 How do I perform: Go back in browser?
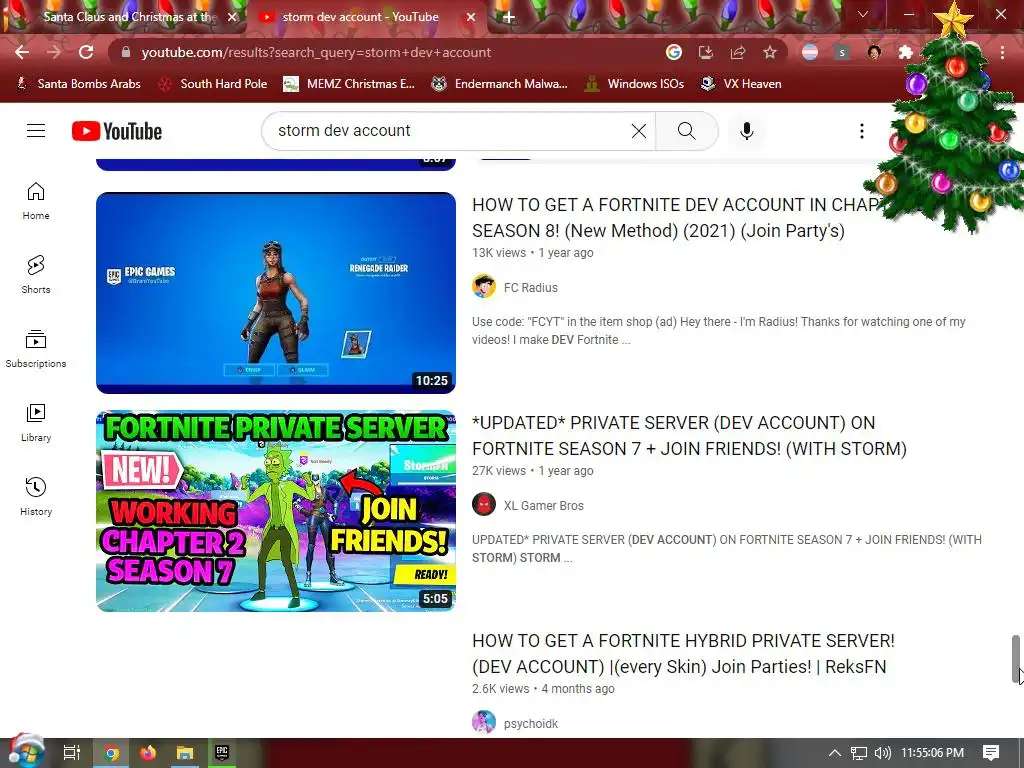coord(22,52)
